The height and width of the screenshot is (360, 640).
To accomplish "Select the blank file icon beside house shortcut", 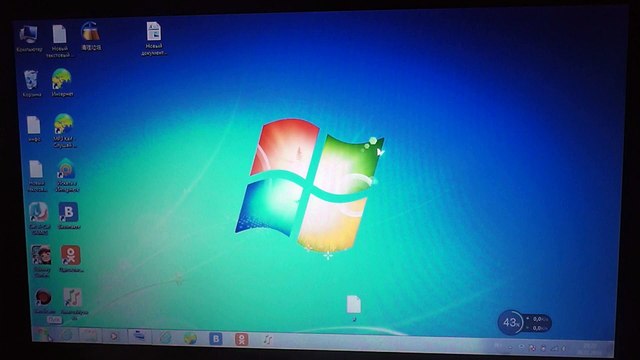I will [x=36, y=176].
